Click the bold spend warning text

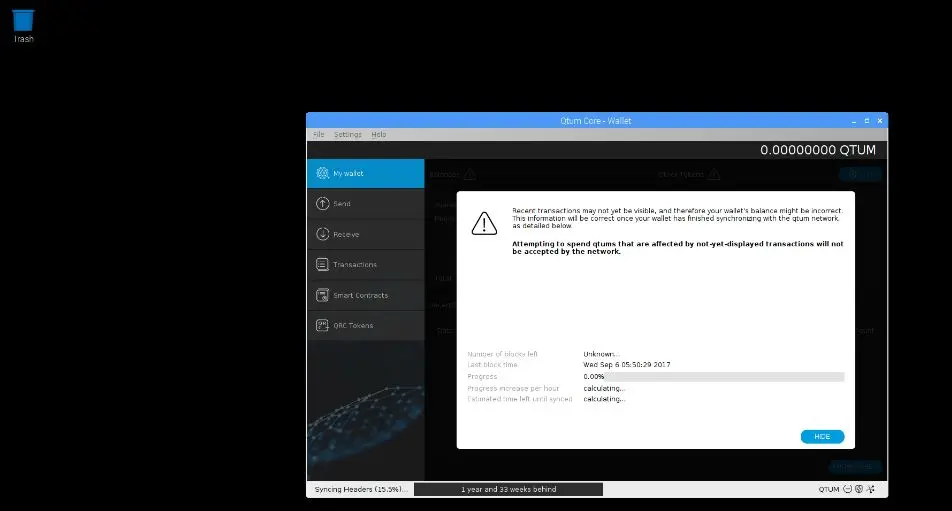(x=678, y=248)
